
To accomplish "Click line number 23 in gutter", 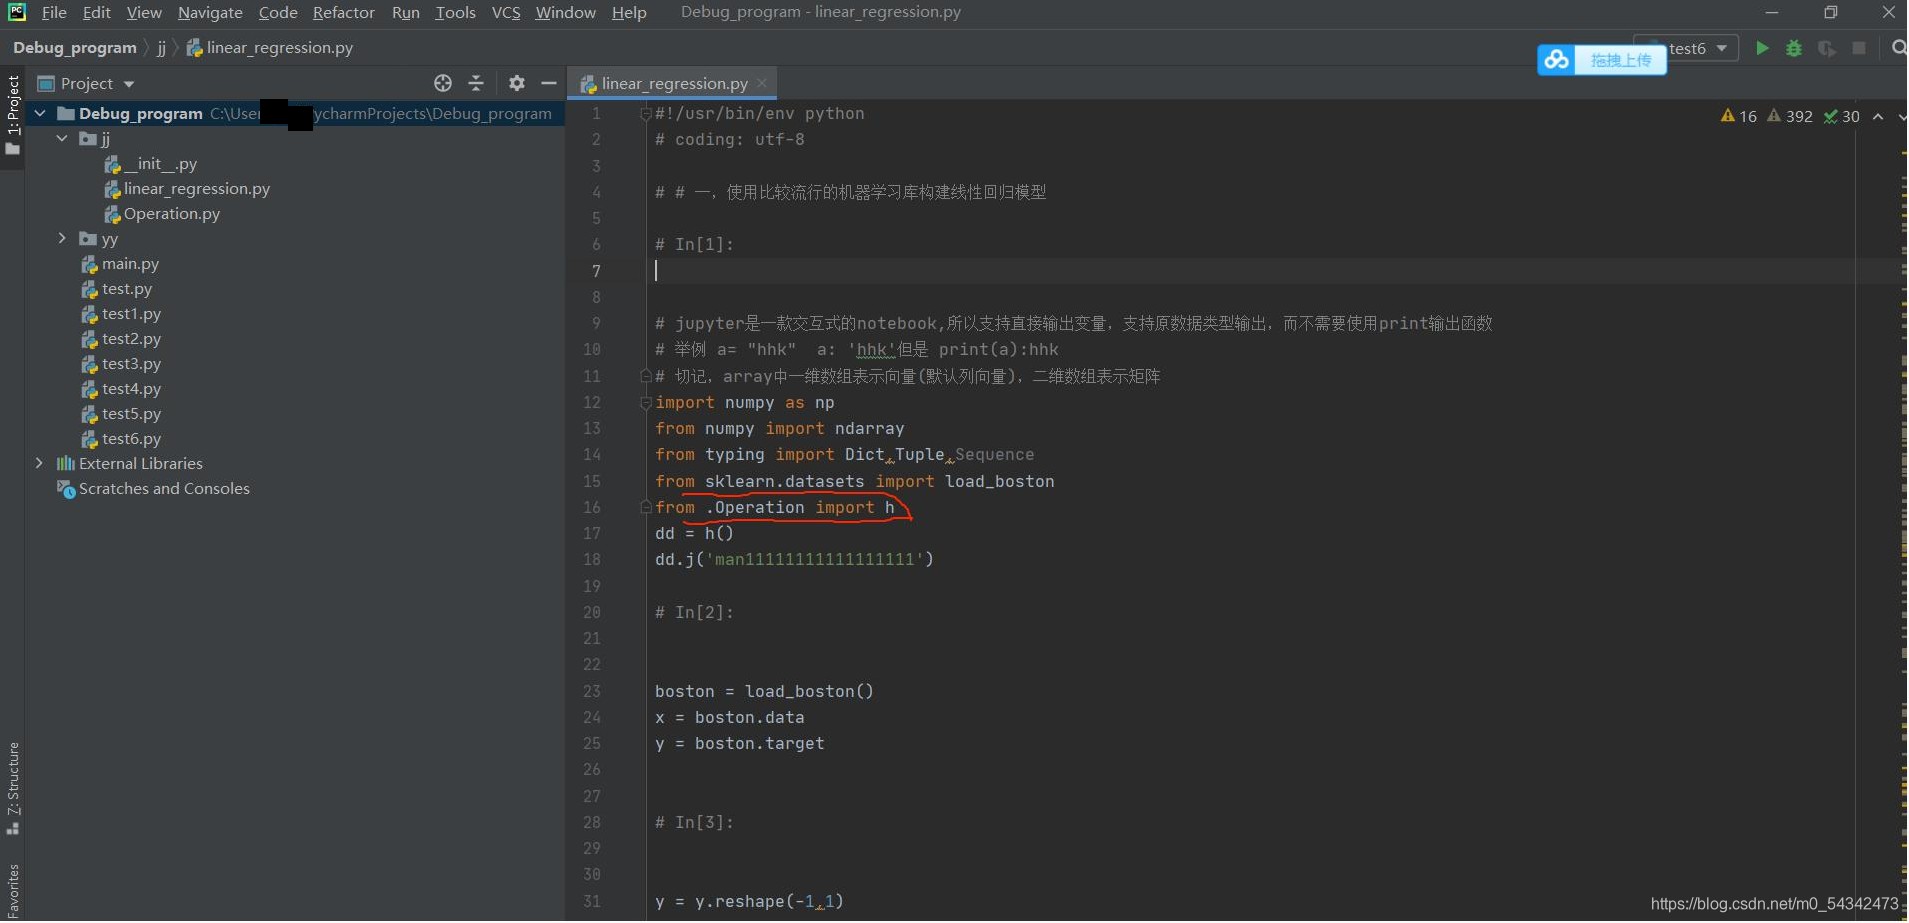I will 592,691.
